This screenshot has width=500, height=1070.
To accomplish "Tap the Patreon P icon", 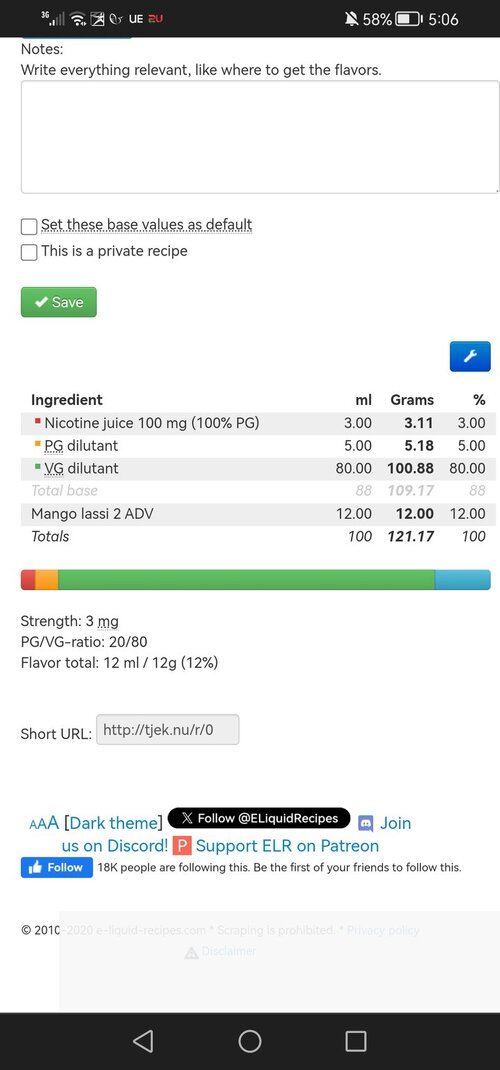I will pyautogui.click(x=181, y=846).
